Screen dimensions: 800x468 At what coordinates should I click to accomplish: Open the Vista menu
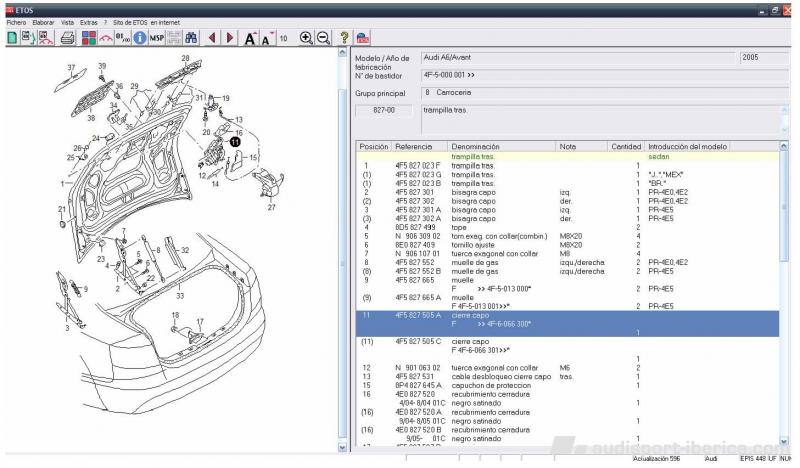coord(67,22)
